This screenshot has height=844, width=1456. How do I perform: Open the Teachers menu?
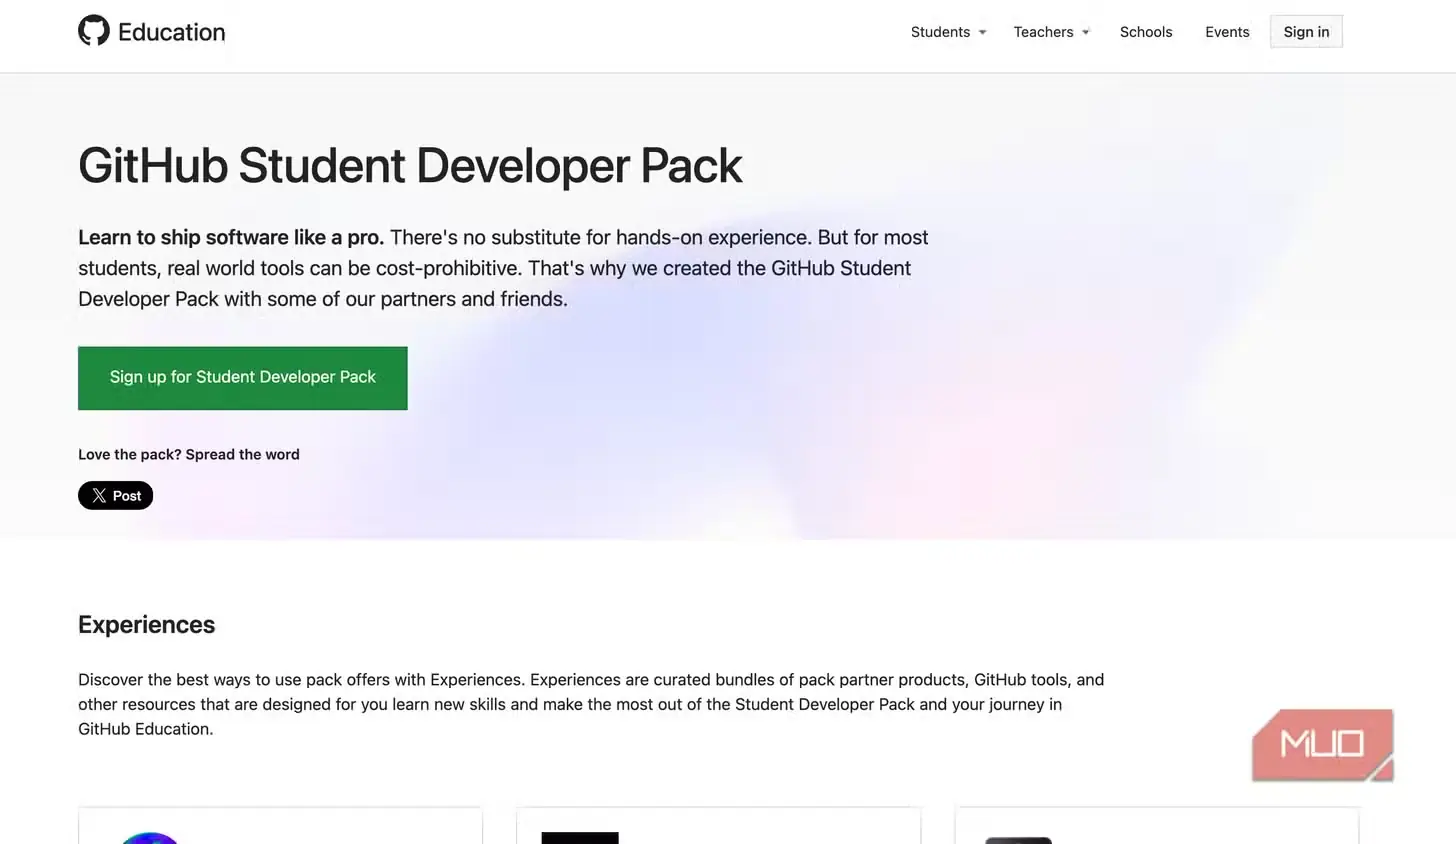pyautogui.click(x=1043, y=32)
